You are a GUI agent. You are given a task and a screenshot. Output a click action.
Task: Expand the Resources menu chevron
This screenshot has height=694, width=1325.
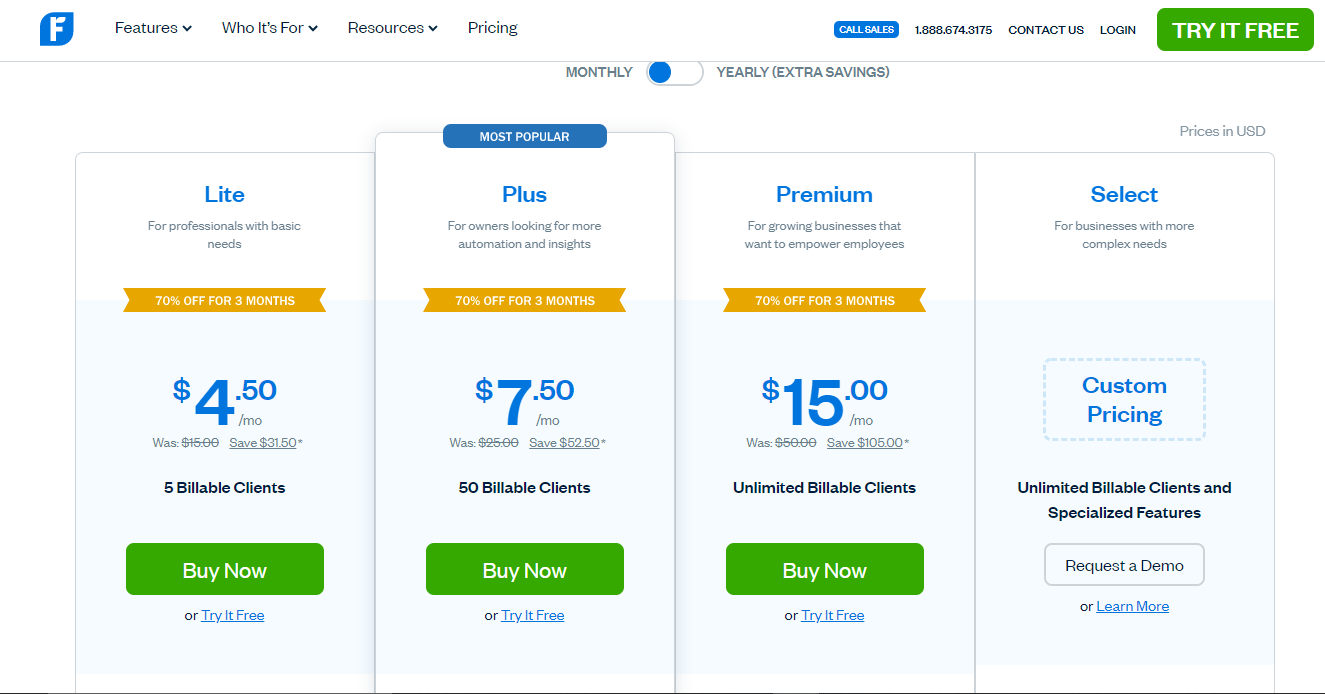tap(433, 29)
